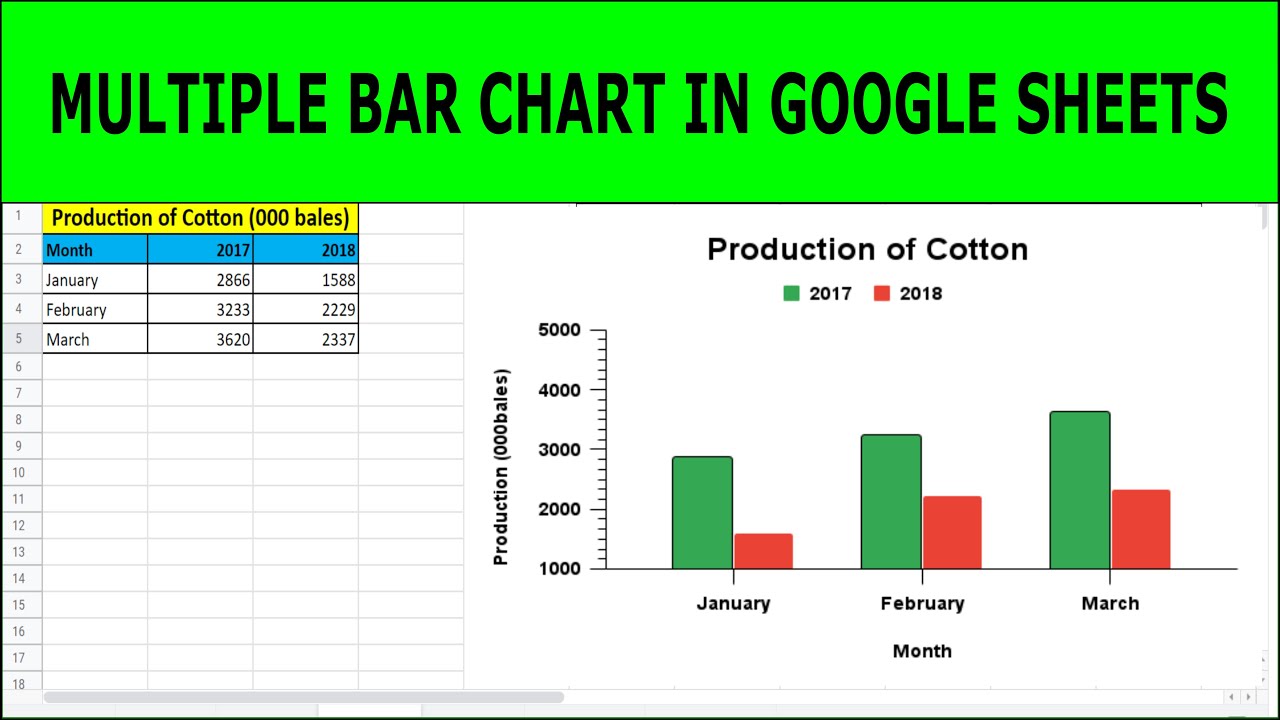The width and height of the screenshot is (1280, 720).
Task: Select row header 5
Action: [21, 339]
